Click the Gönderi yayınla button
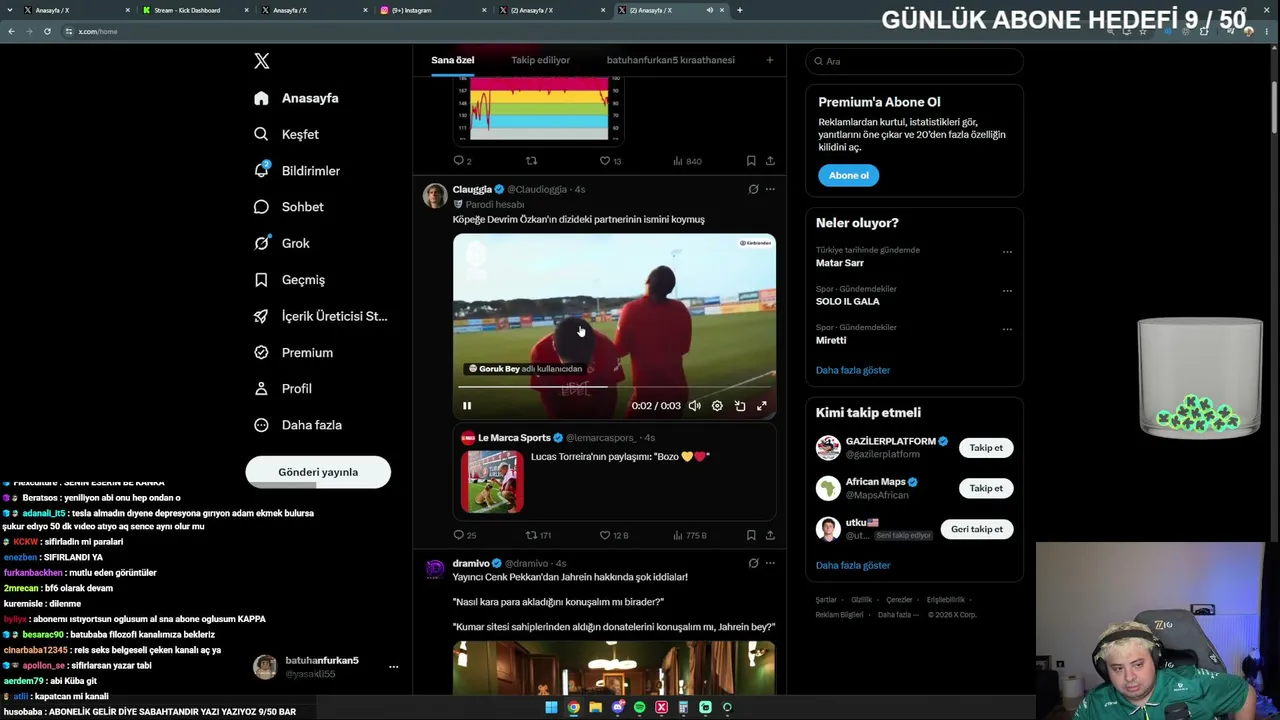The width and height of the screenshot is (1280, 720). (318, 472)
